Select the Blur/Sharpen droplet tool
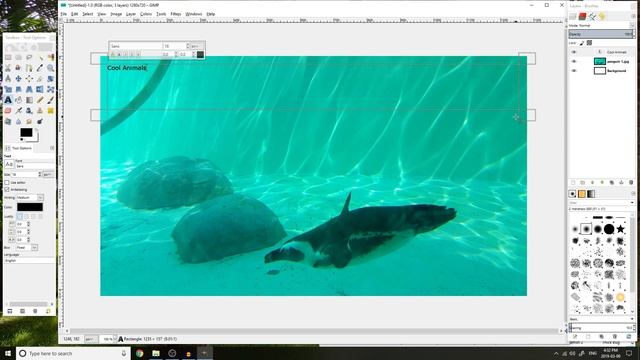Viewport: 640px width, 360px height. (19, 121)
